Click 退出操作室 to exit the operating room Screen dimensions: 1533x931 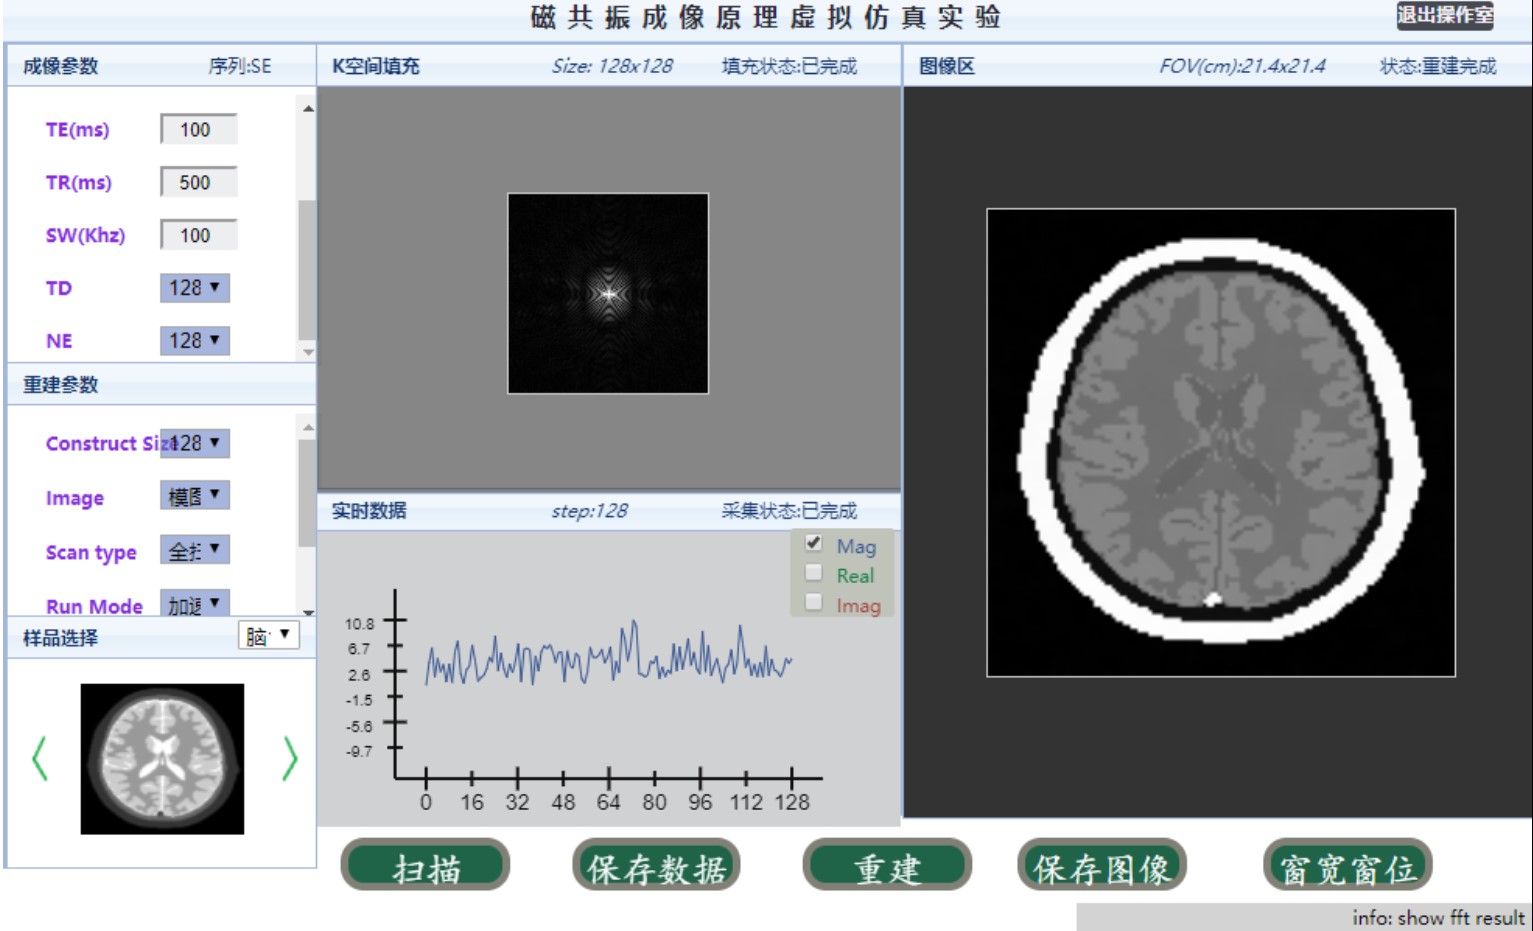tap(1444, 15)
